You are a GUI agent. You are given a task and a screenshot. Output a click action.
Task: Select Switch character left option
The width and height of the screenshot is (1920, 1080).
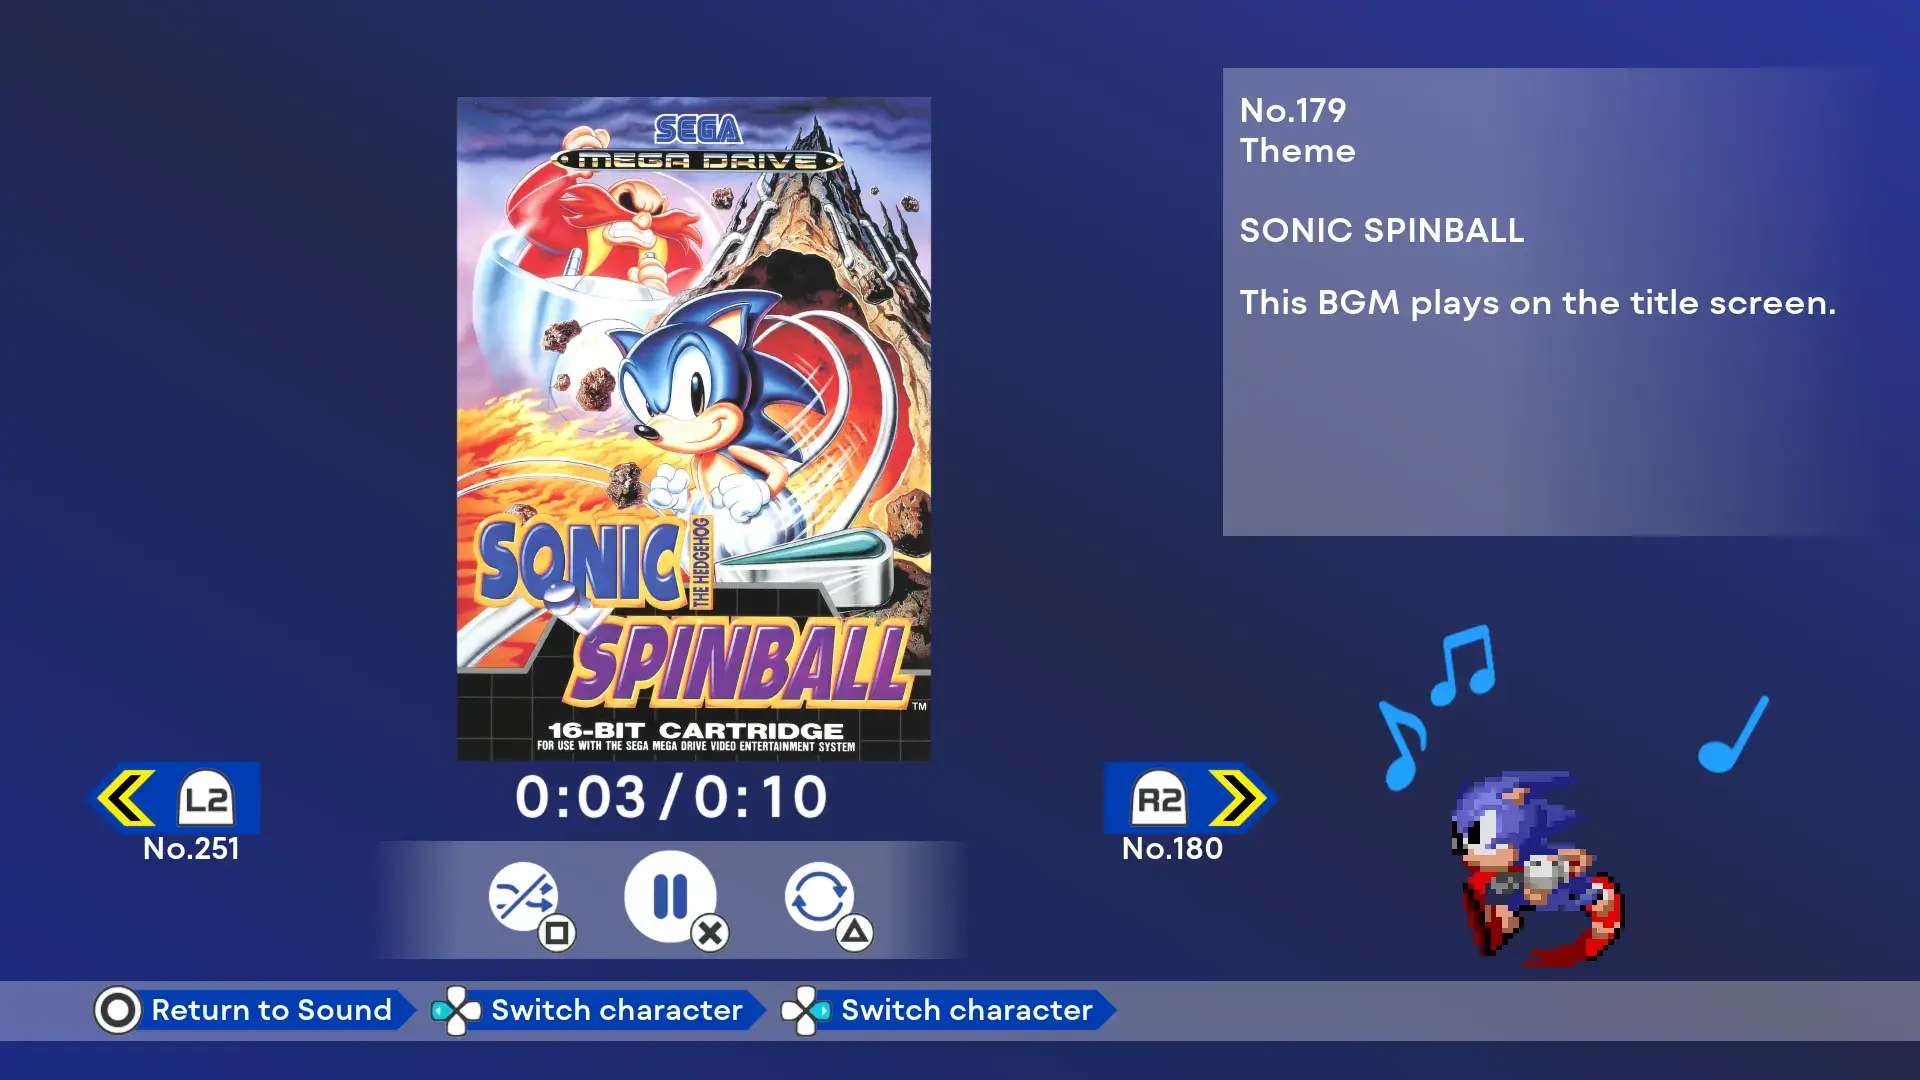pyautogui.click(x=617, y=1011)
